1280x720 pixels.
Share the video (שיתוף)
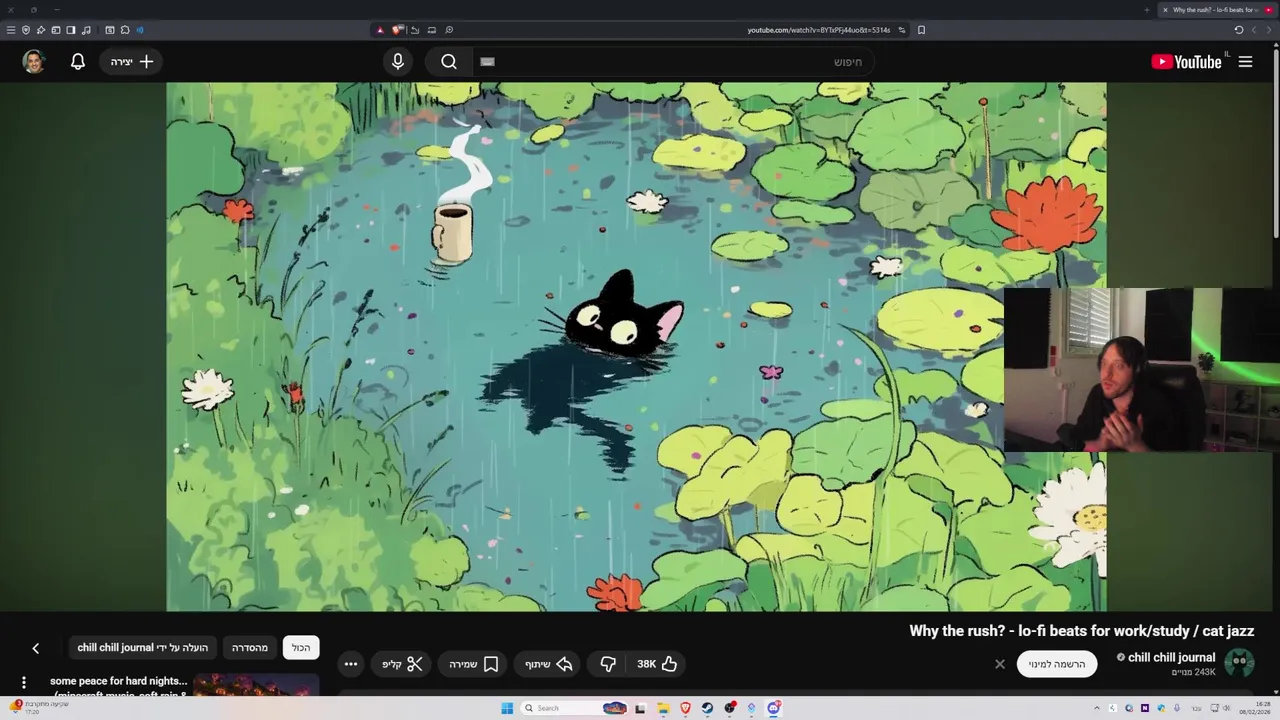tap(549, 664)
